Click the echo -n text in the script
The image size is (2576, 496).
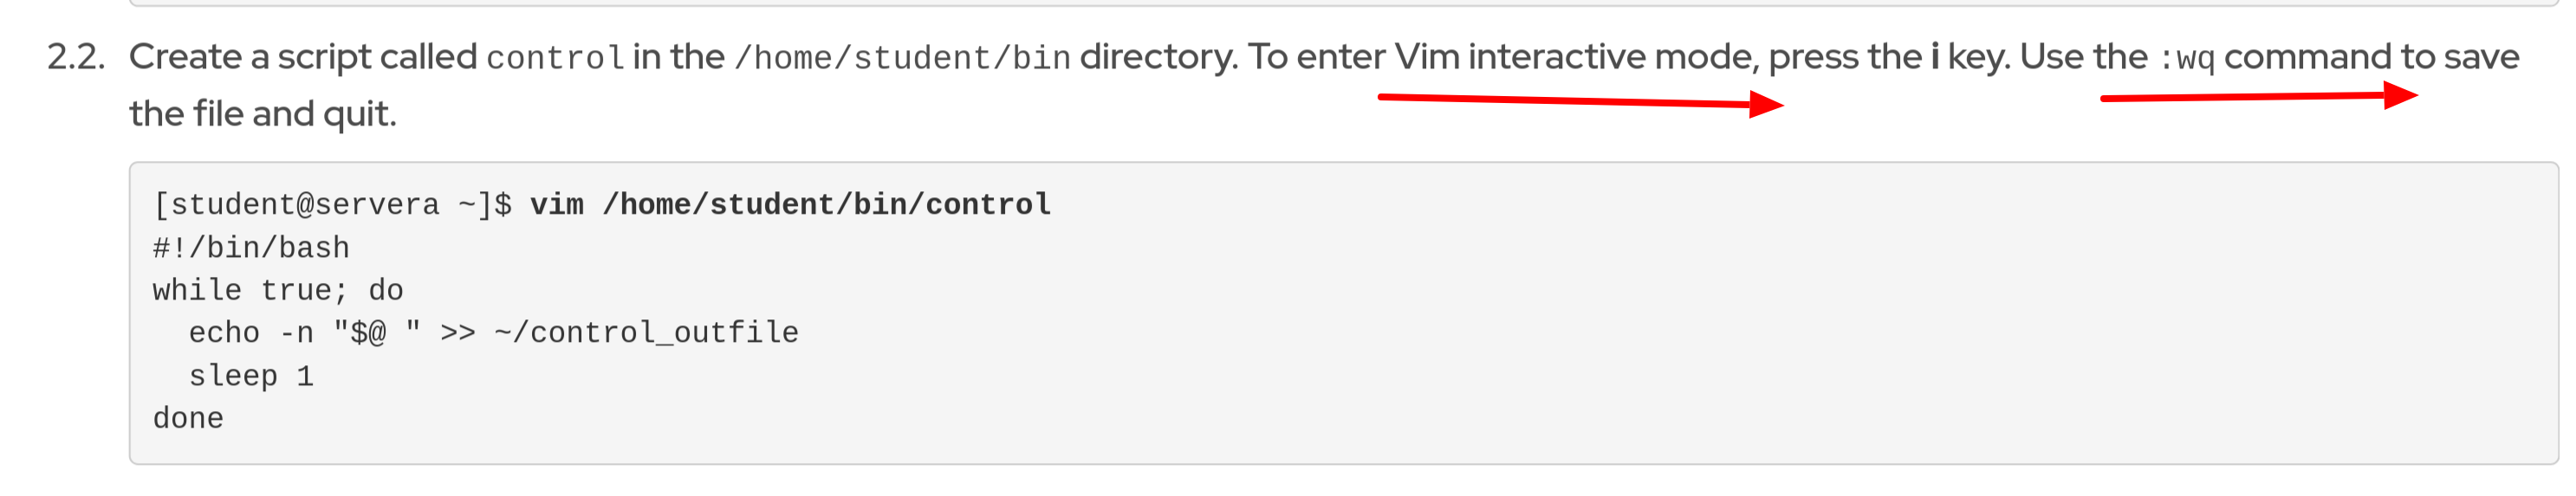[x=251, y=333]
